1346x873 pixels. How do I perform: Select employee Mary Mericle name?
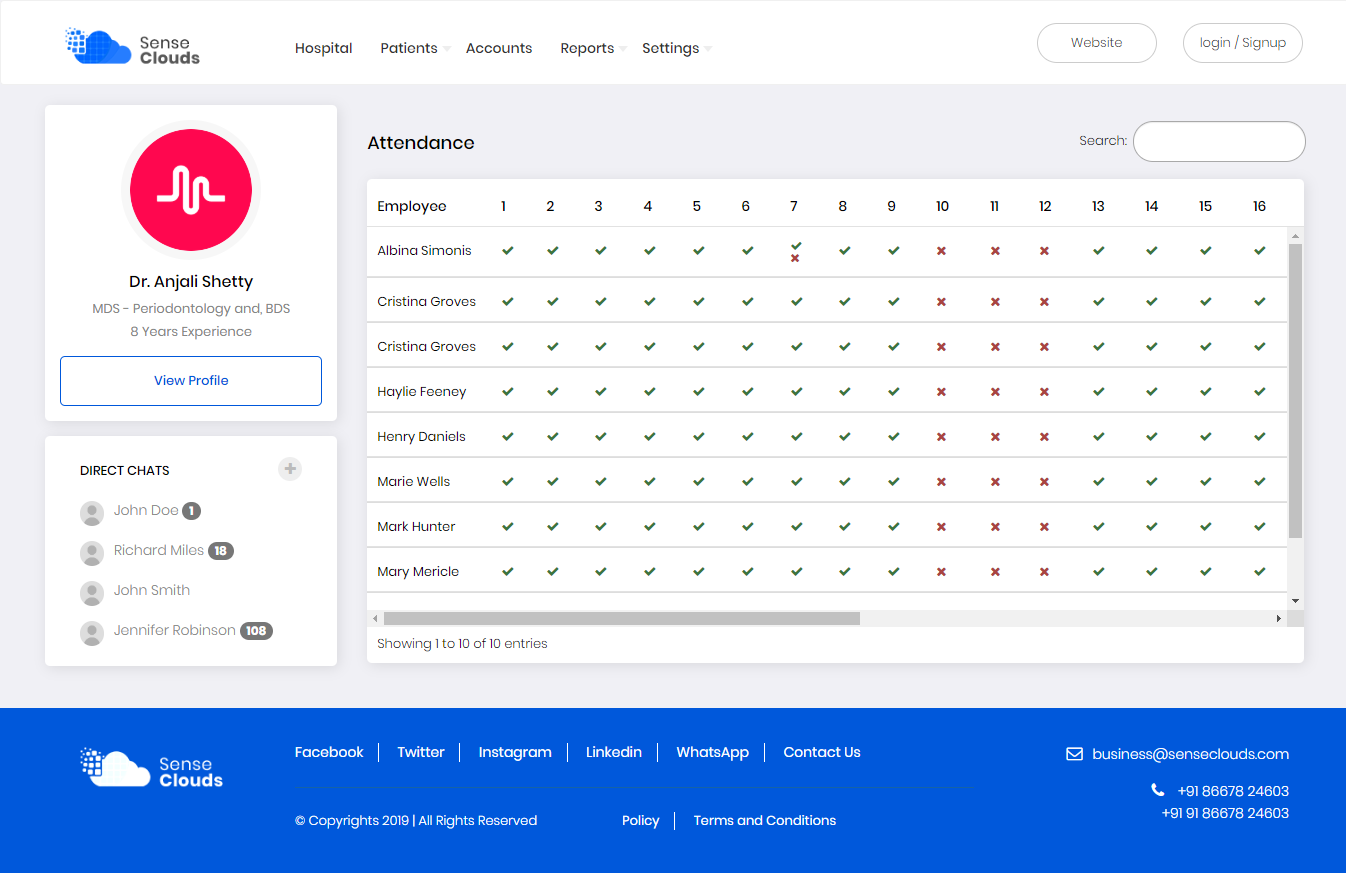coord(418,572)
